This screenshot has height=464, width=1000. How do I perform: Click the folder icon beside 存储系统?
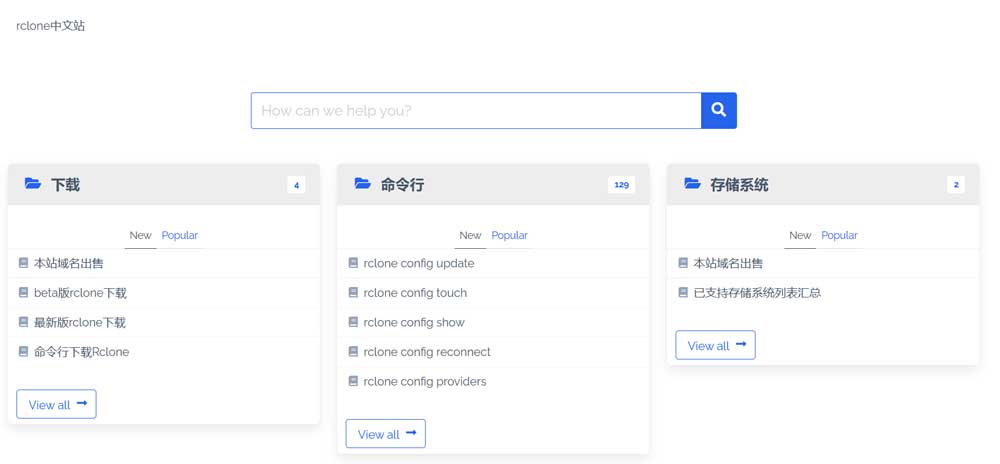[692, 184]
